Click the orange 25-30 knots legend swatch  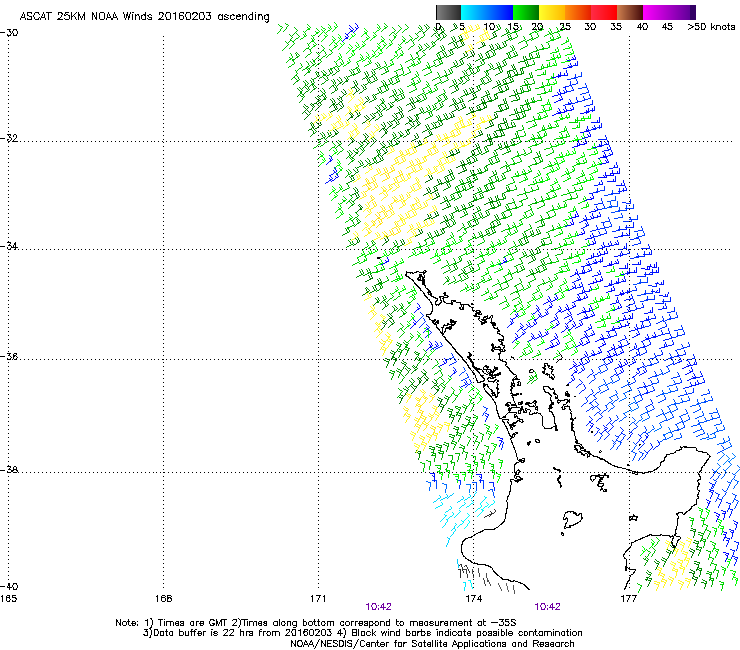coord(578,12)
